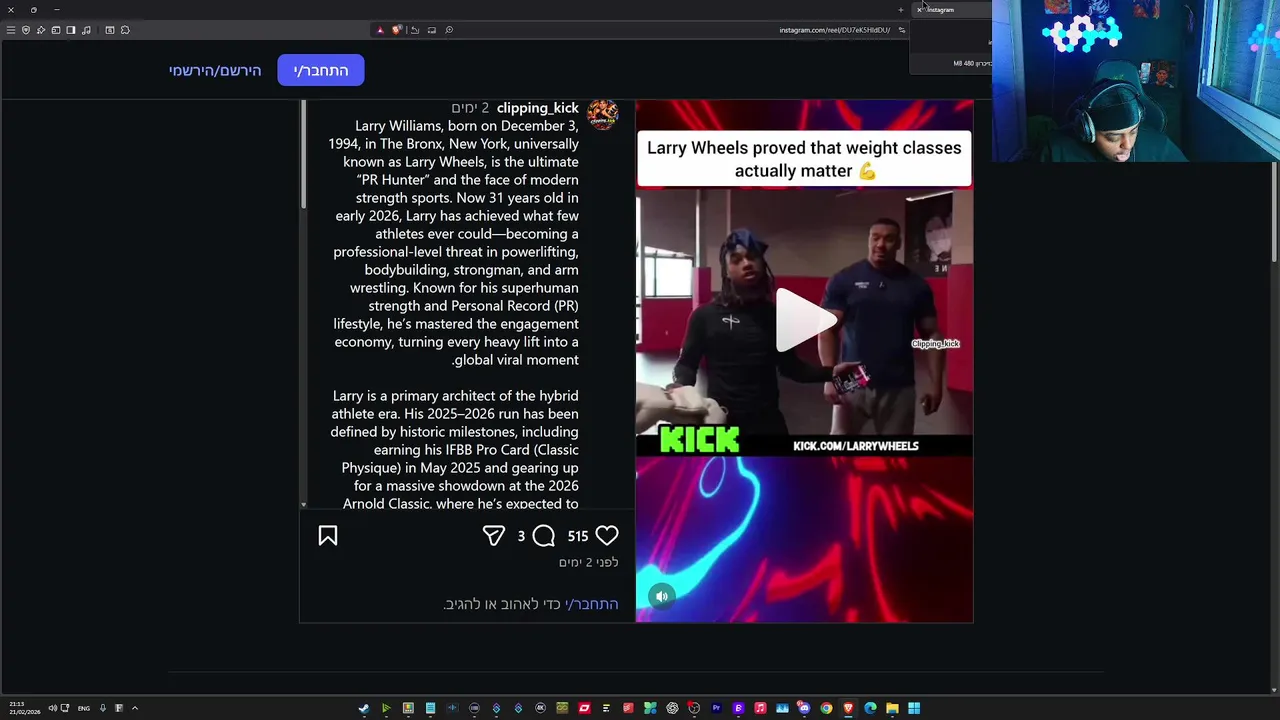Open the music note playlist icon
This screenshot has width=1280, height=720.
pos(86,30)
